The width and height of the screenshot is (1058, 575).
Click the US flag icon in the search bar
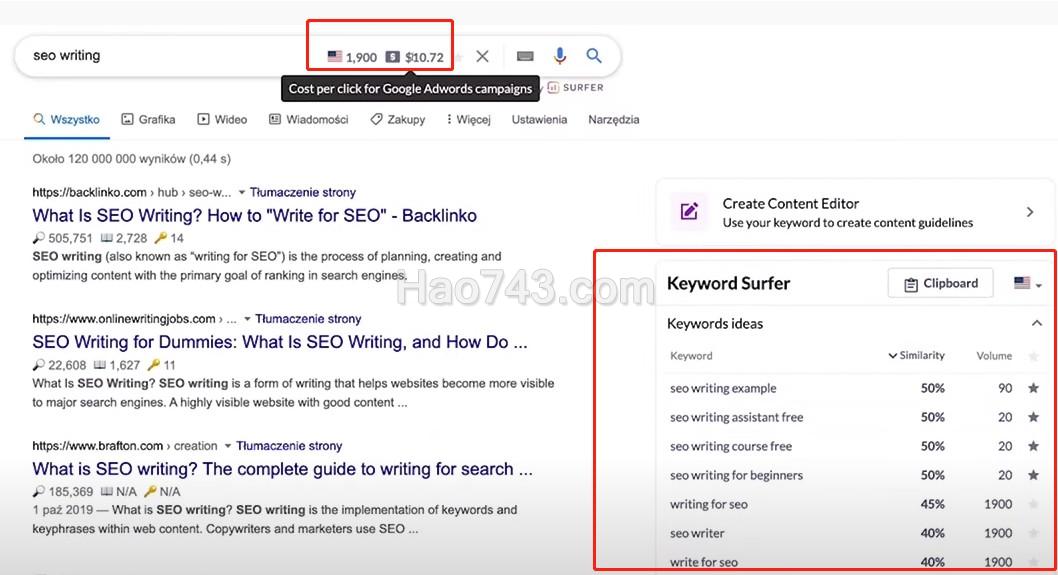point(335,57)
